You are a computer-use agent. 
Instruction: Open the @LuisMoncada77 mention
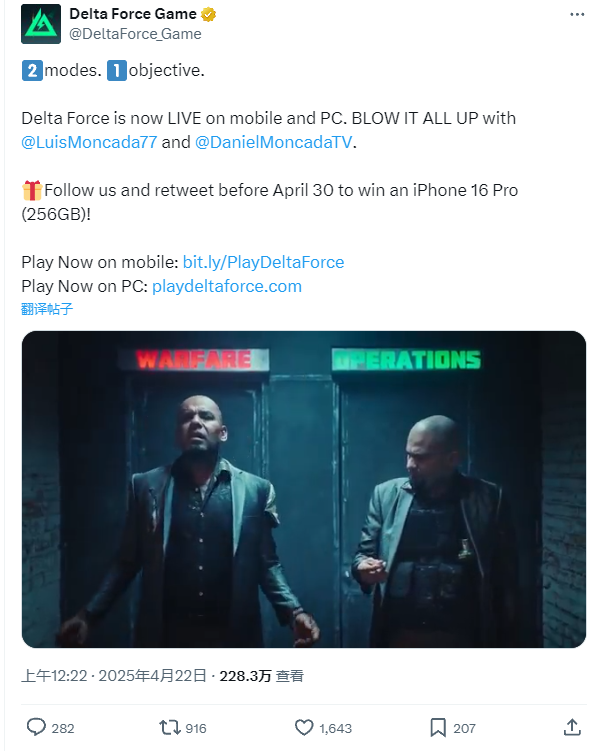click(x=89, y=142)
